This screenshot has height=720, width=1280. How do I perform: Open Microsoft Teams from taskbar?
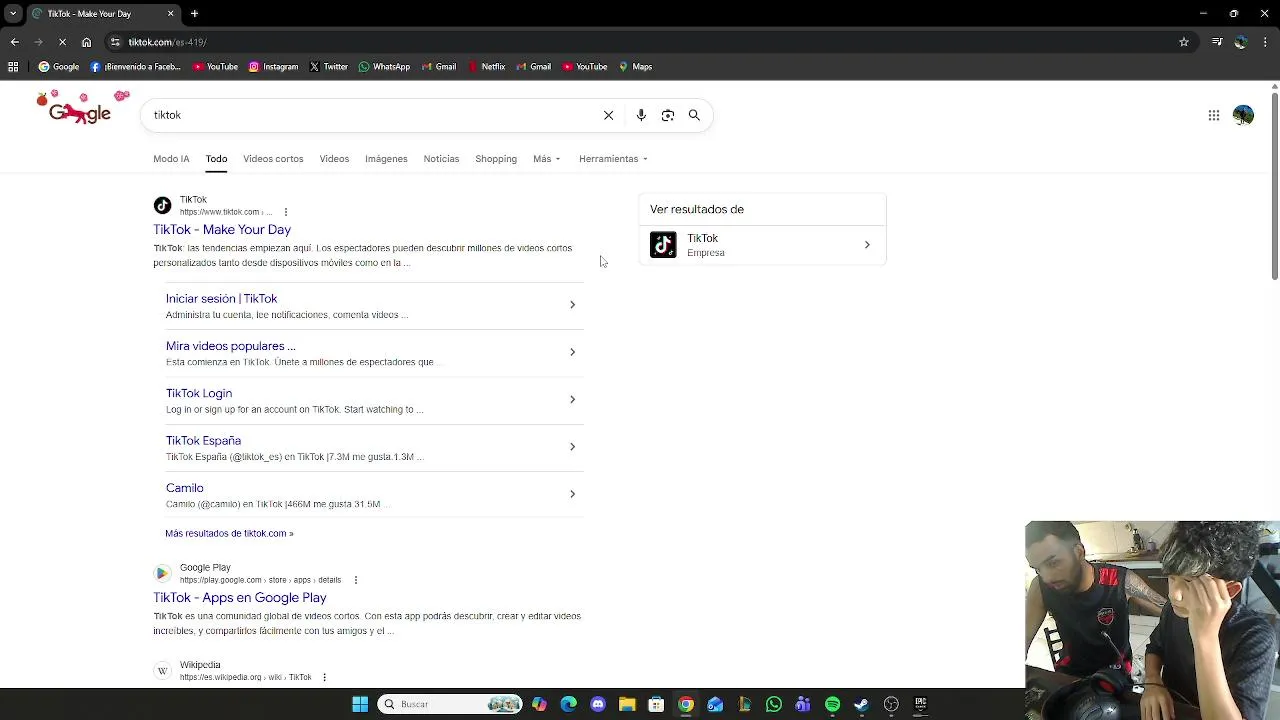click(803, 704)
